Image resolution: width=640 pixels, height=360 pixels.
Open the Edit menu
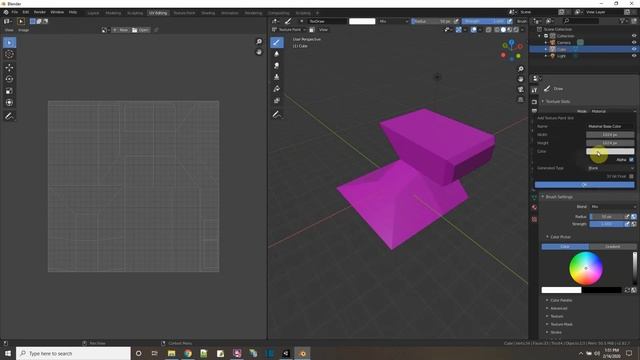click(26, 12)
